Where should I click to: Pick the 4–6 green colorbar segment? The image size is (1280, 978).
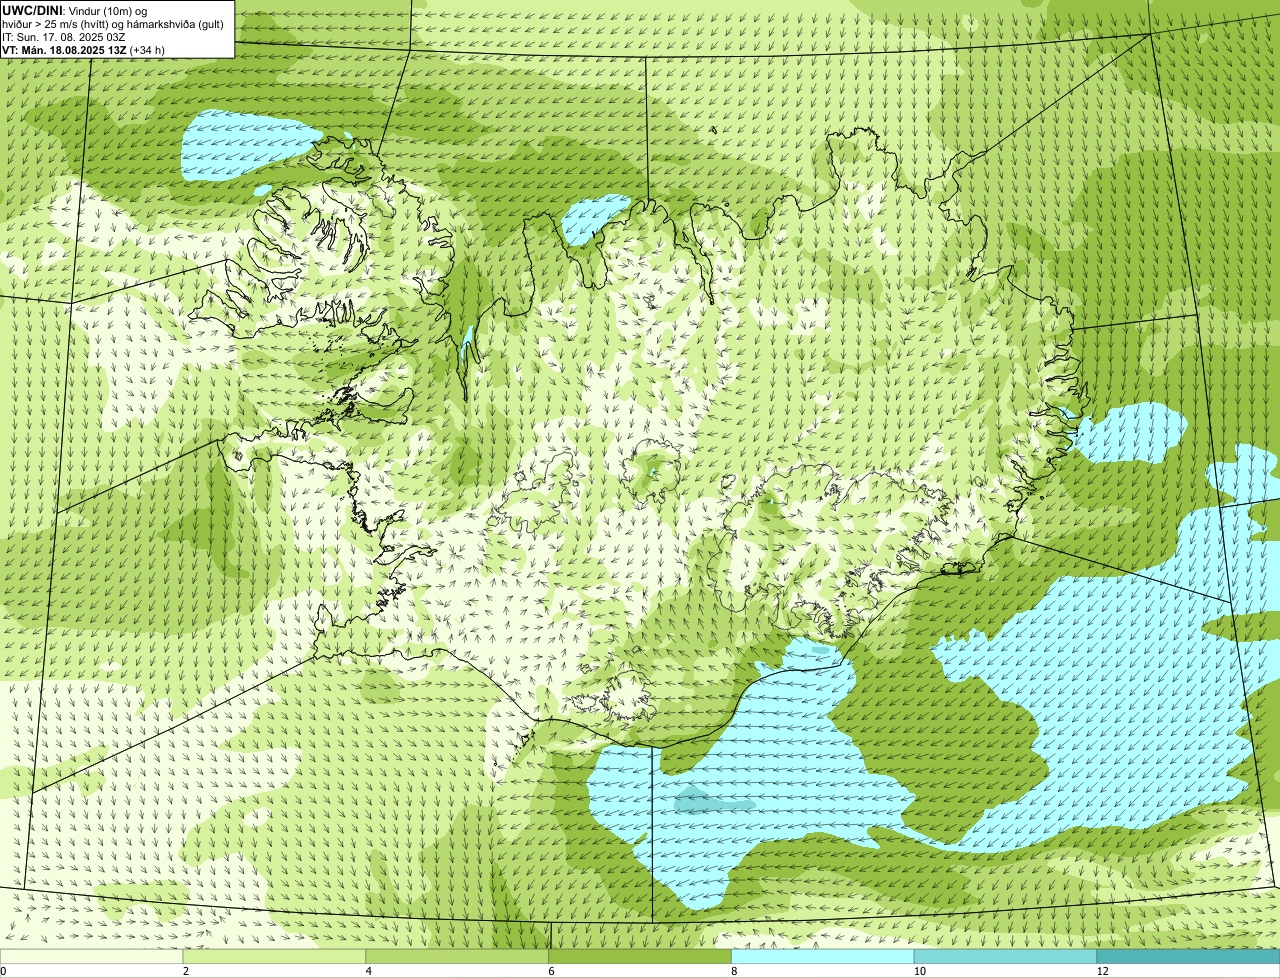457,957
